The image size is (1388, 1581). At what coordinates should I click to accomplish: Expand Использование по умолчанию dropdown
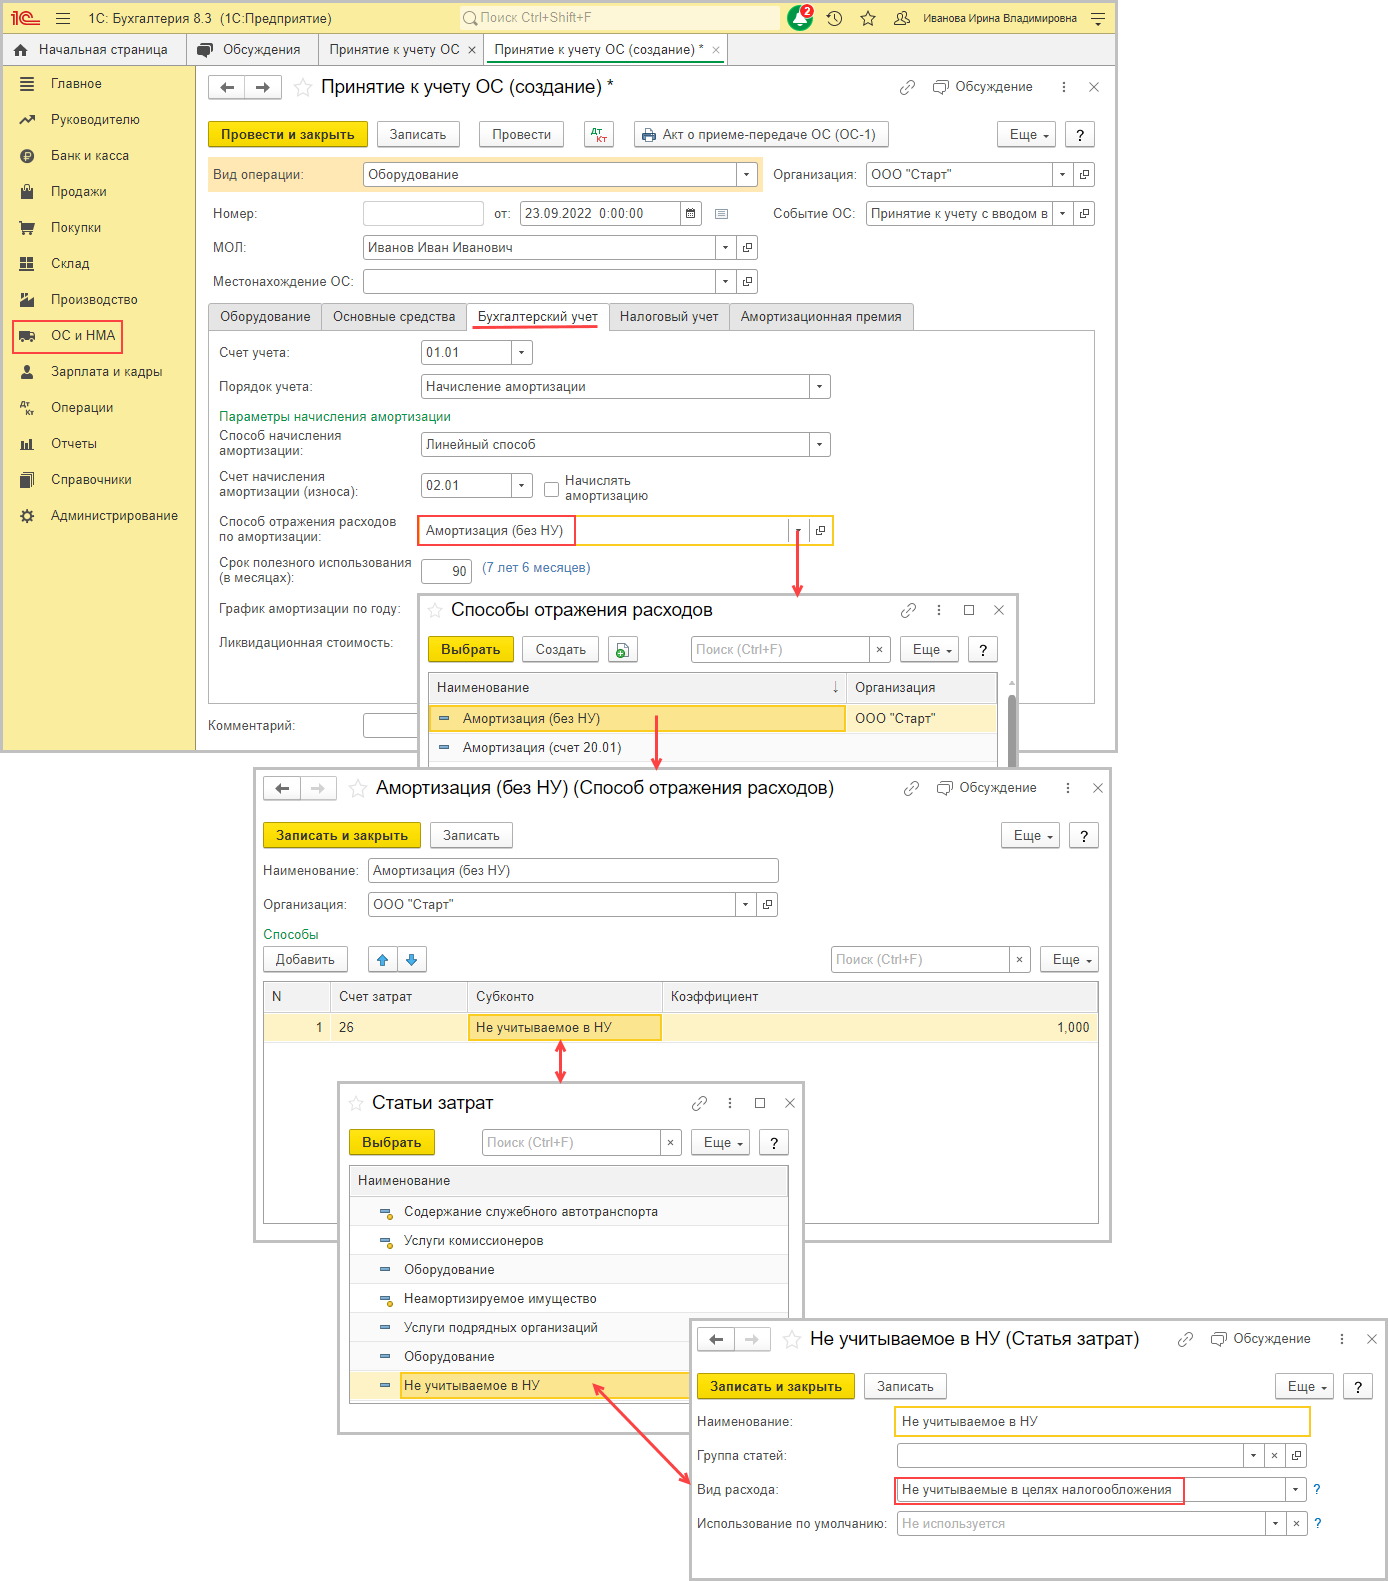1275,1524
